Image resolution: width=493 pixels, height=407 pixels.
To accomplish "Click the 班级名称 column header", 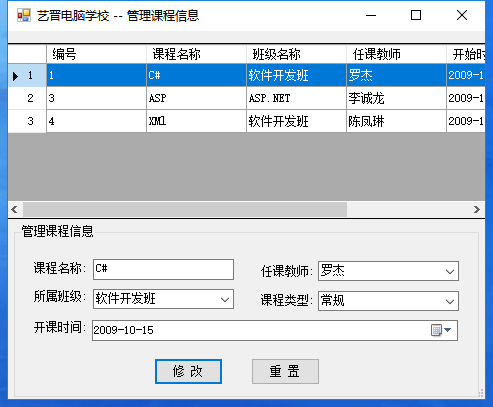I will click(296, 54).
